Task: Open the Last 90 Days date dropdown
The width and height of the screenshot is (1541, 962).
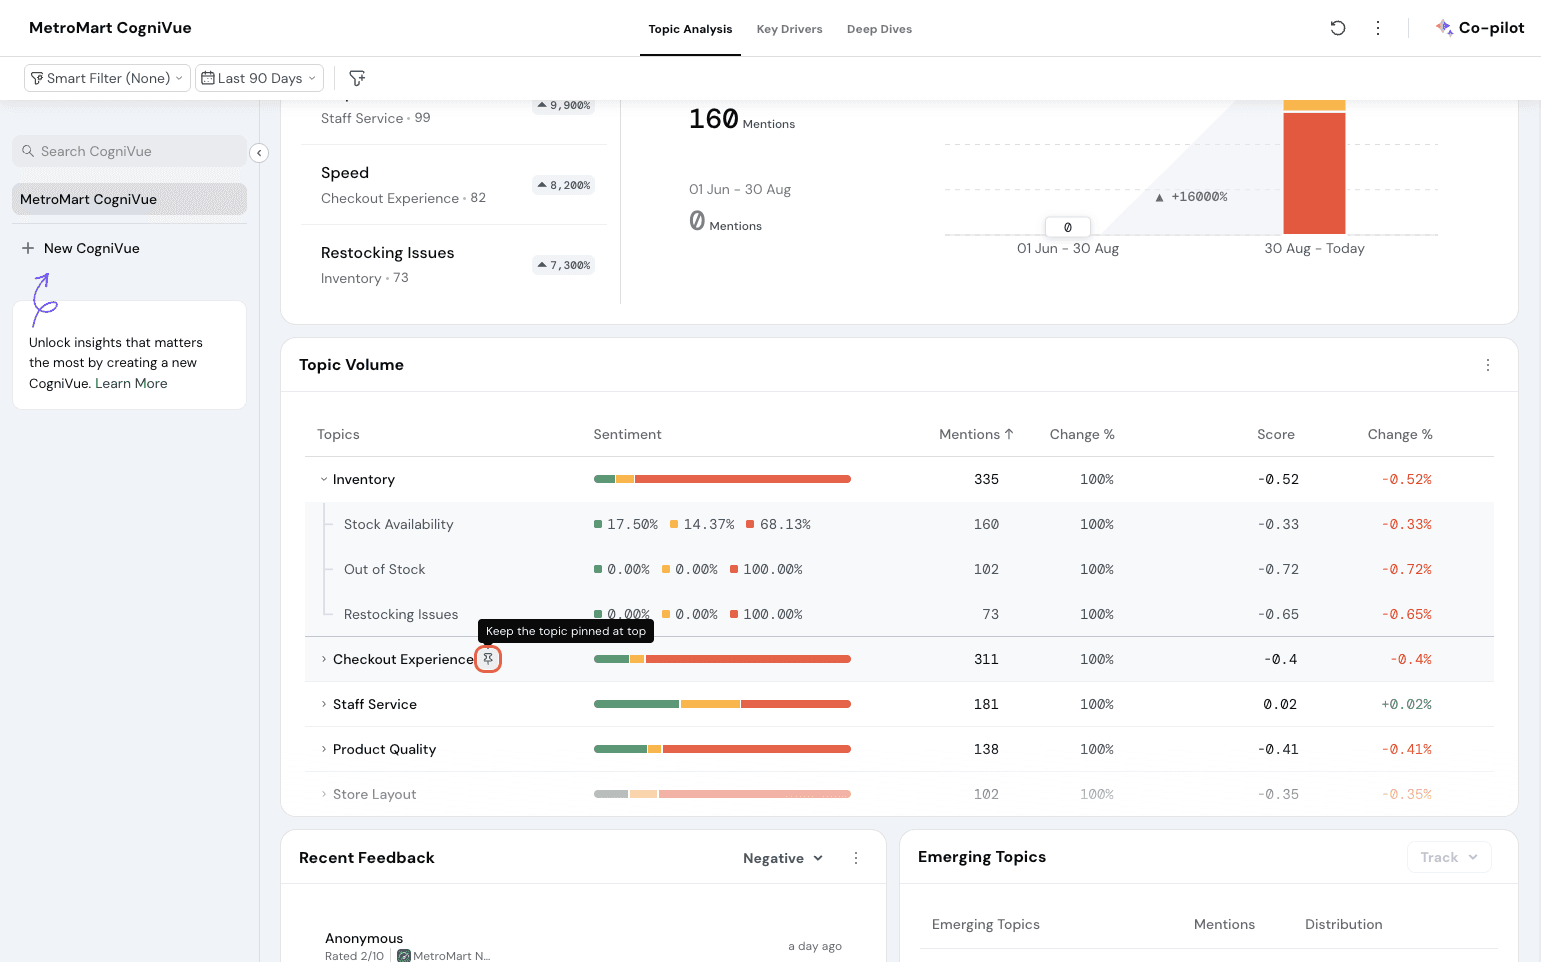Action: 259,78
